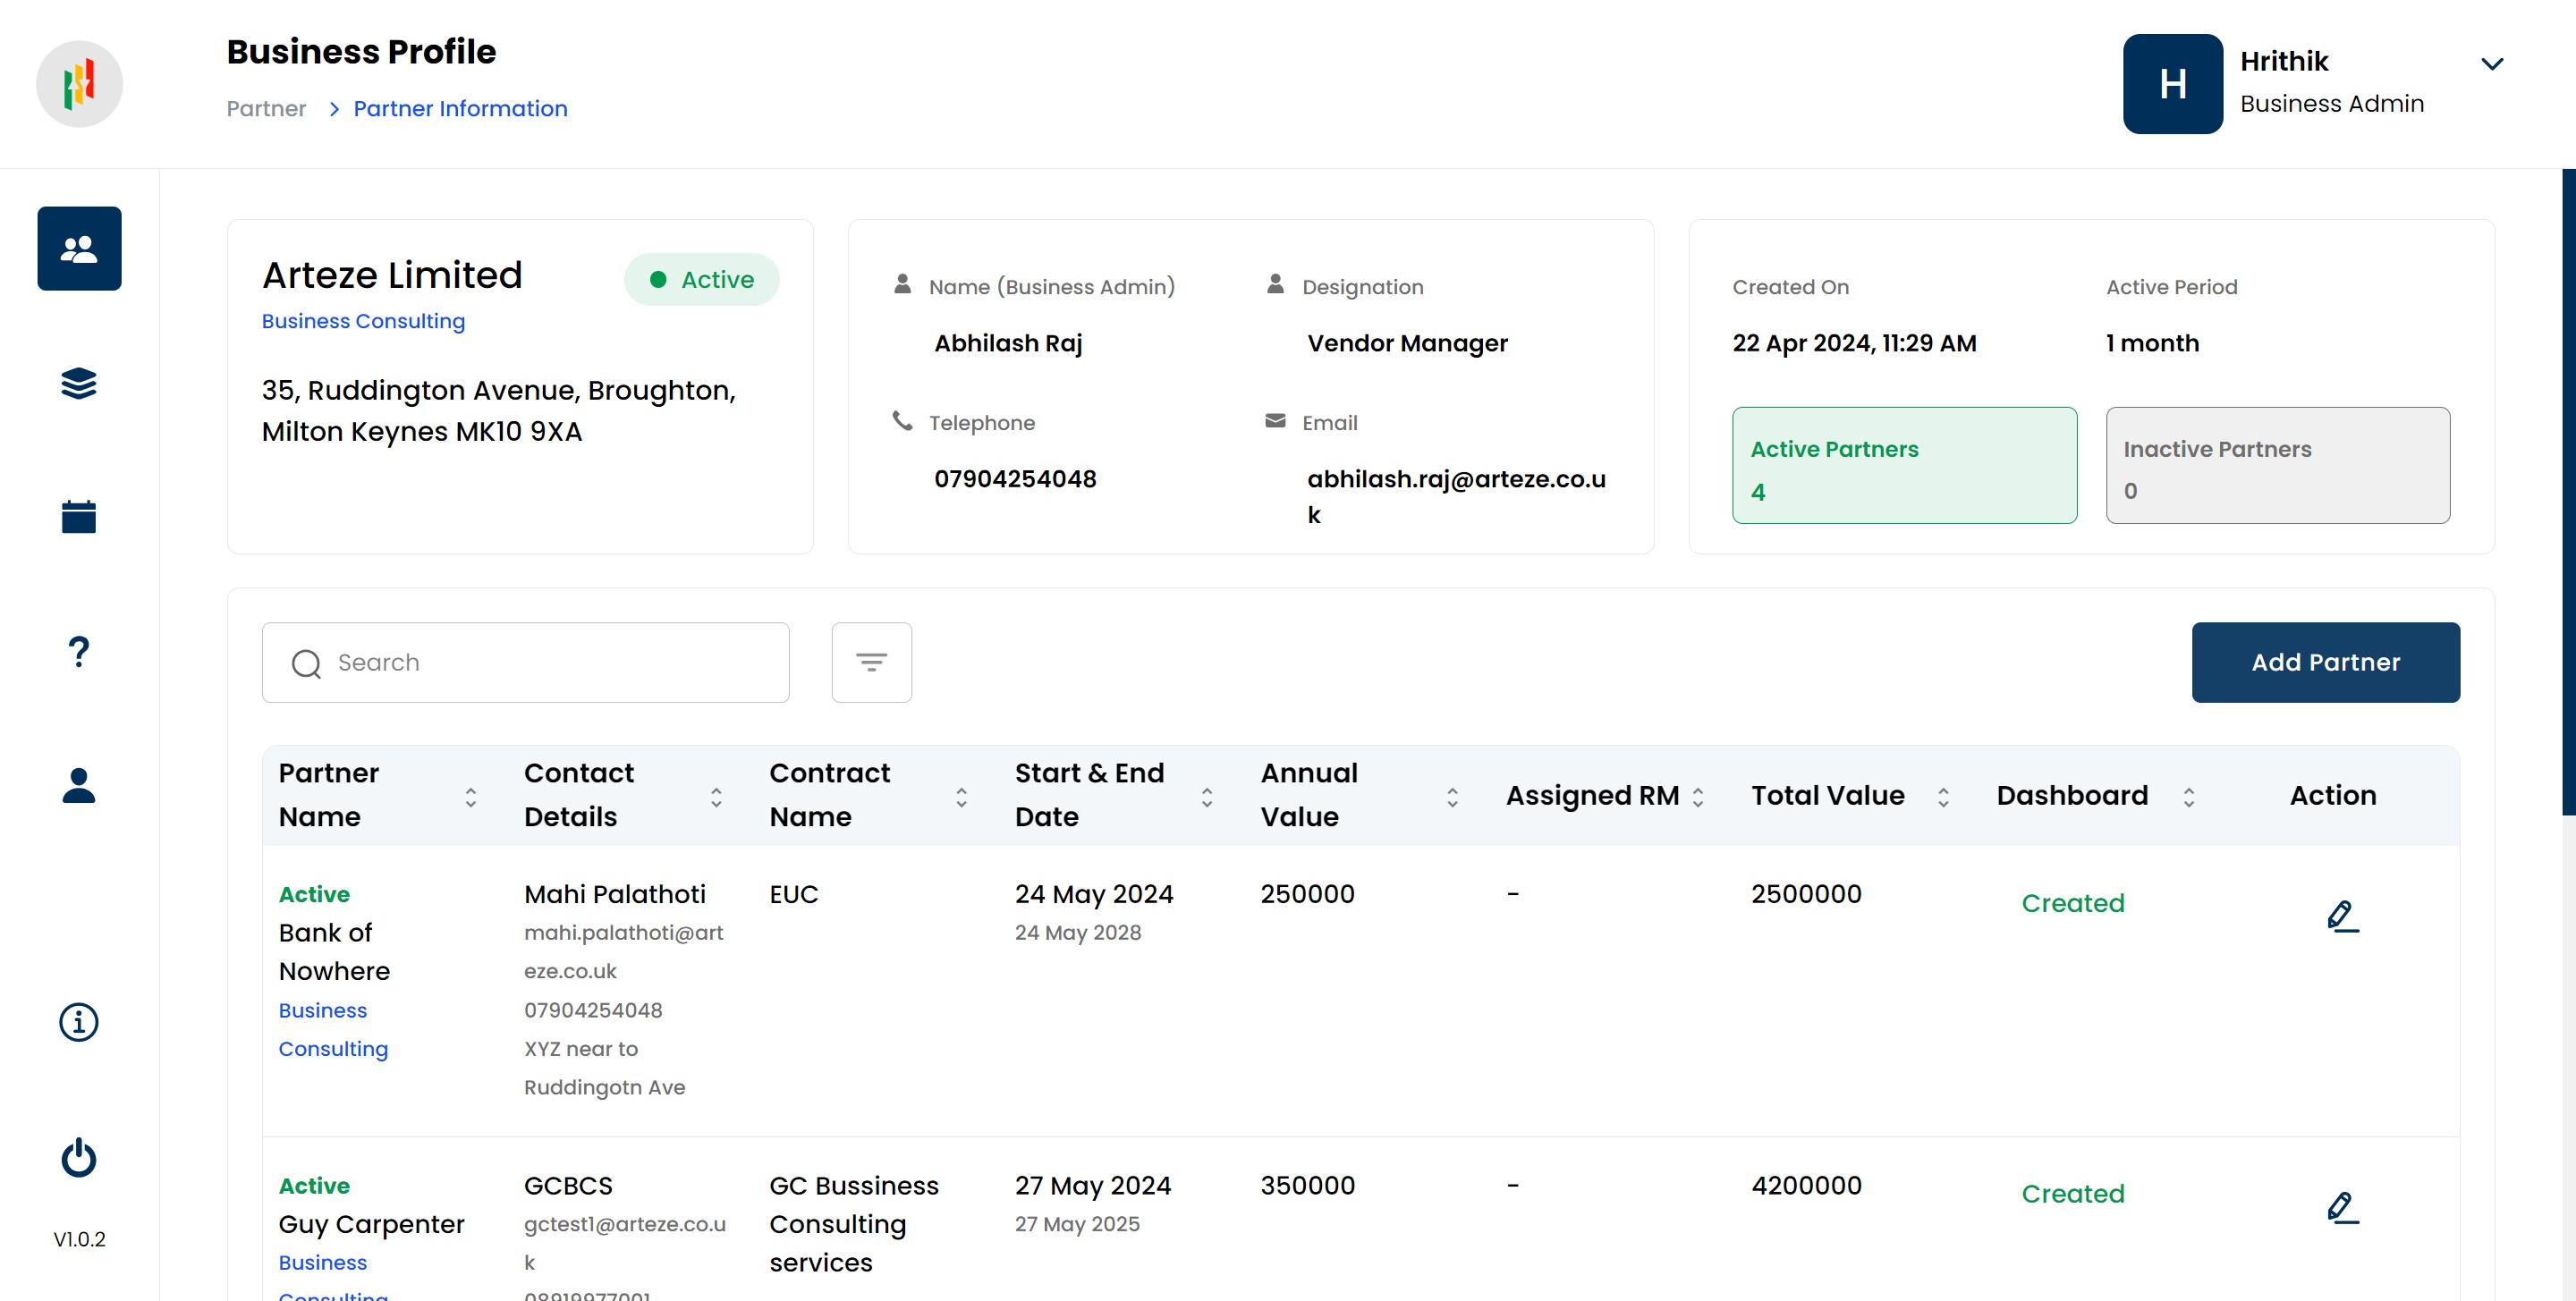Click the stacked layers sidebar icon
This screenshot has height=1301, width=2576.
pos(79,383)
